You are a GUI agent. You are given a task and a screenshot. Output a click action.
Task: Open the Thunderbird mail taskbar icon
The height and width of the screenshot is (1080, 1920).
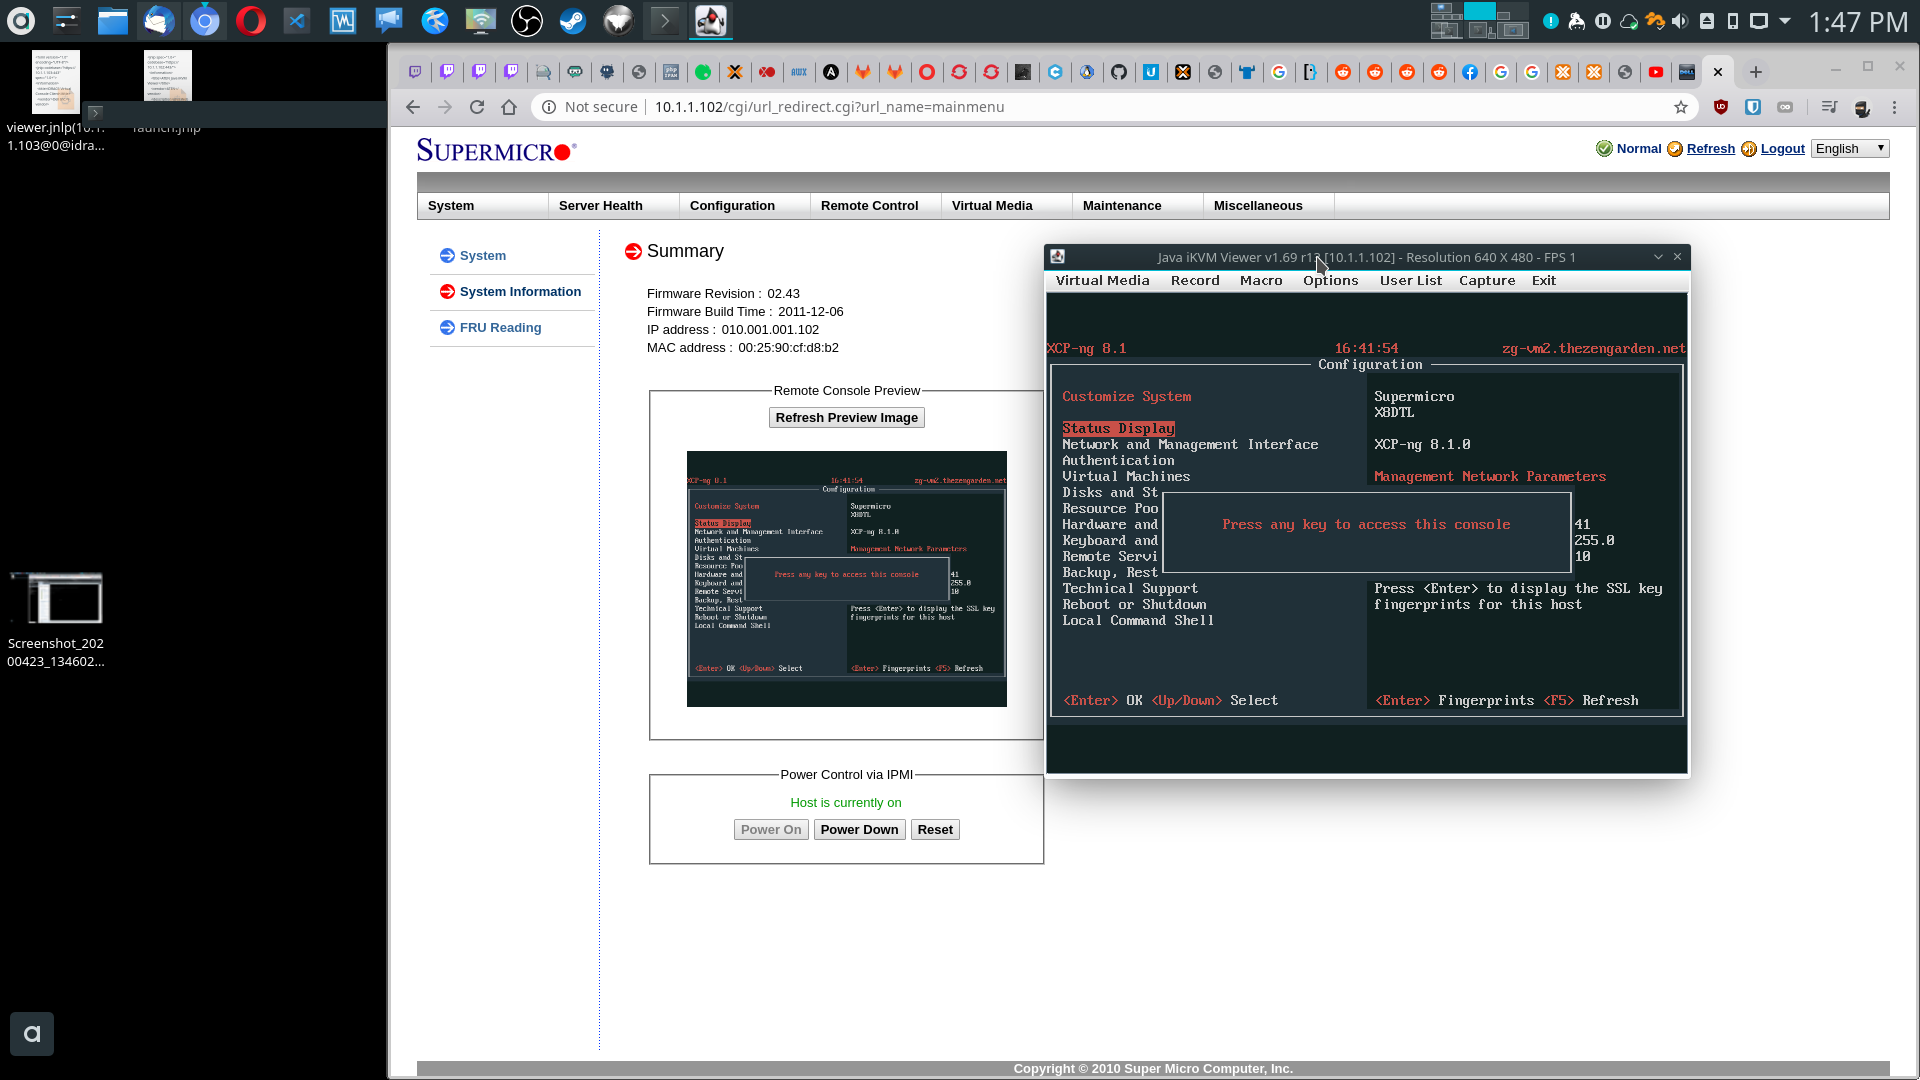point(158,20)
